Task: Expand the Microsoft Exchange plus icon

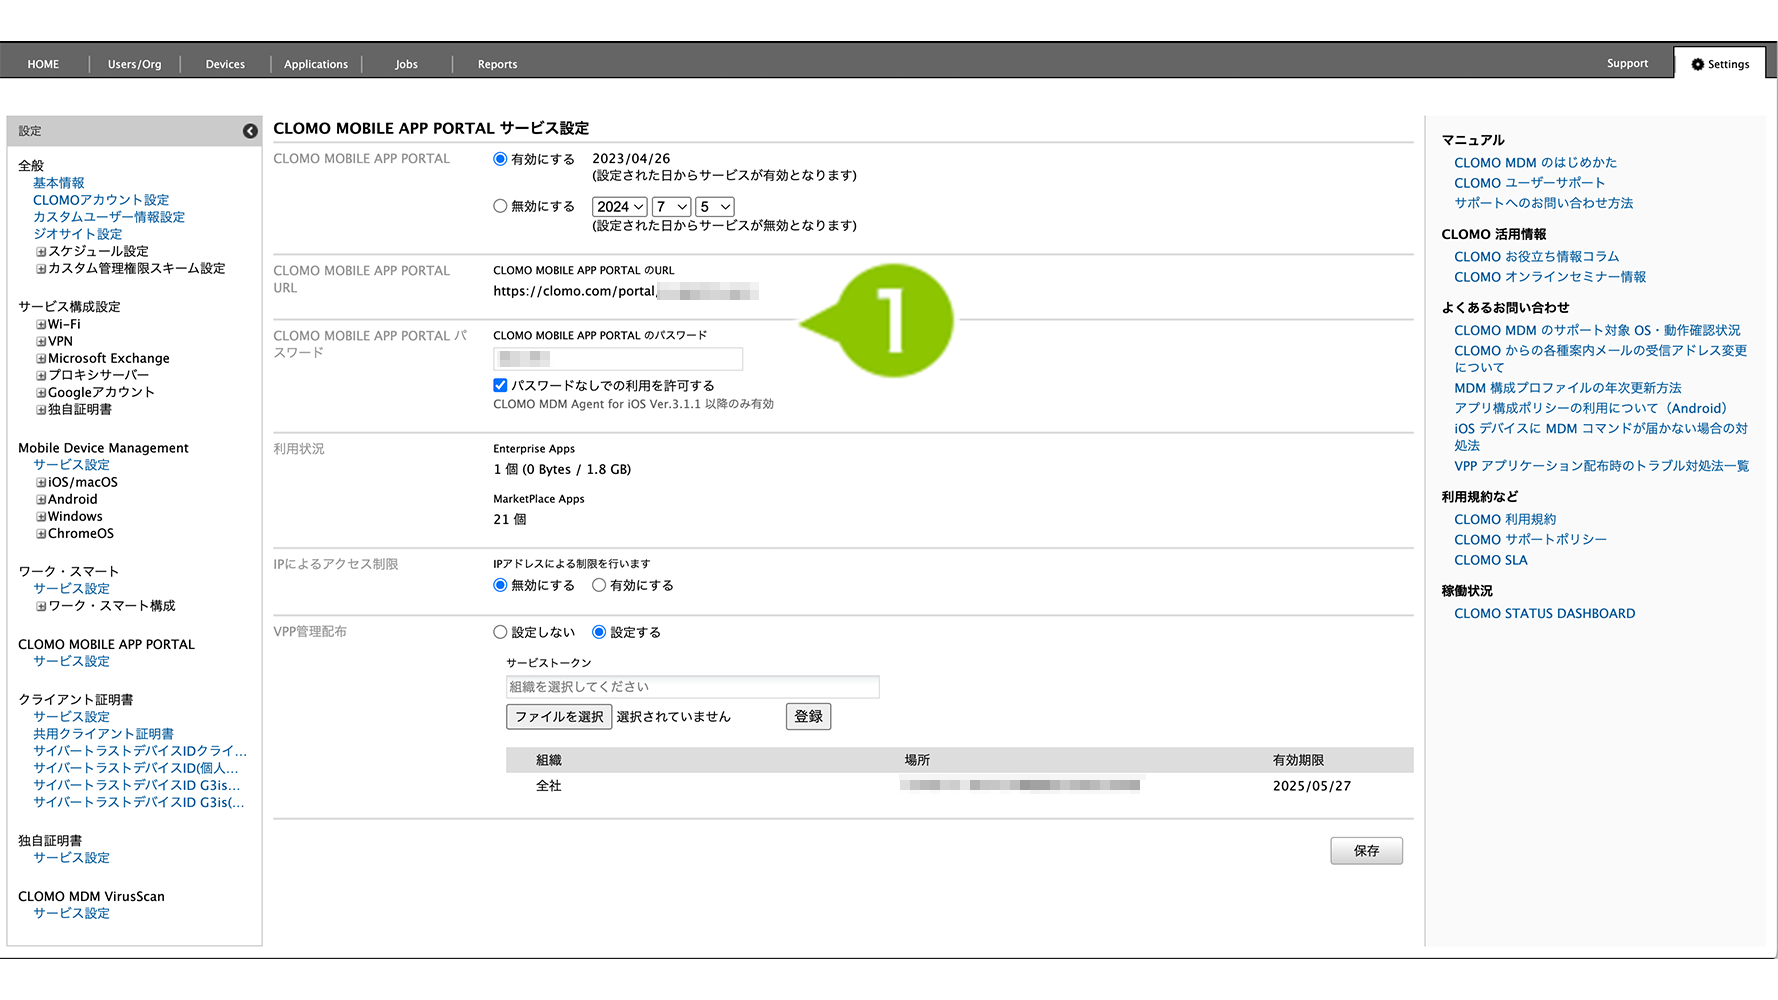Action: tap(41, 359)
